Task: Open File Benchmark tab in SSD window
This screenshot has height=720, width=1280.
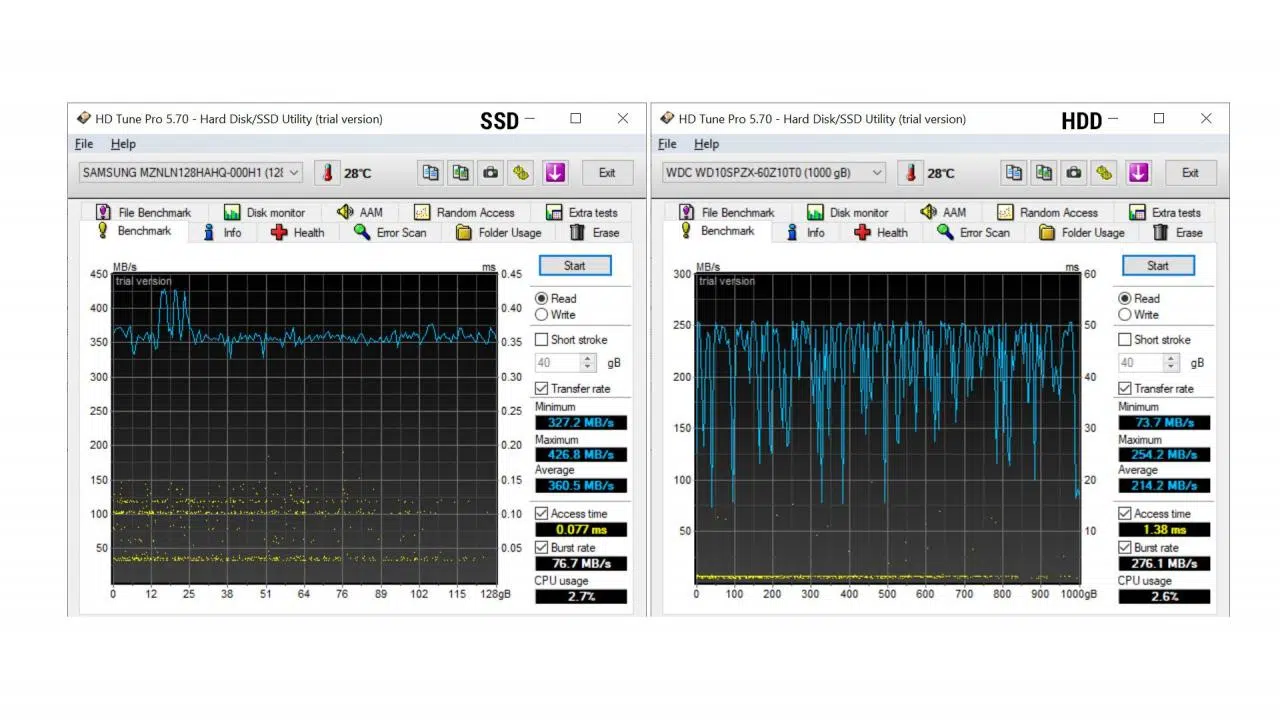Action: pyautogui.click(x=143, y=212)
